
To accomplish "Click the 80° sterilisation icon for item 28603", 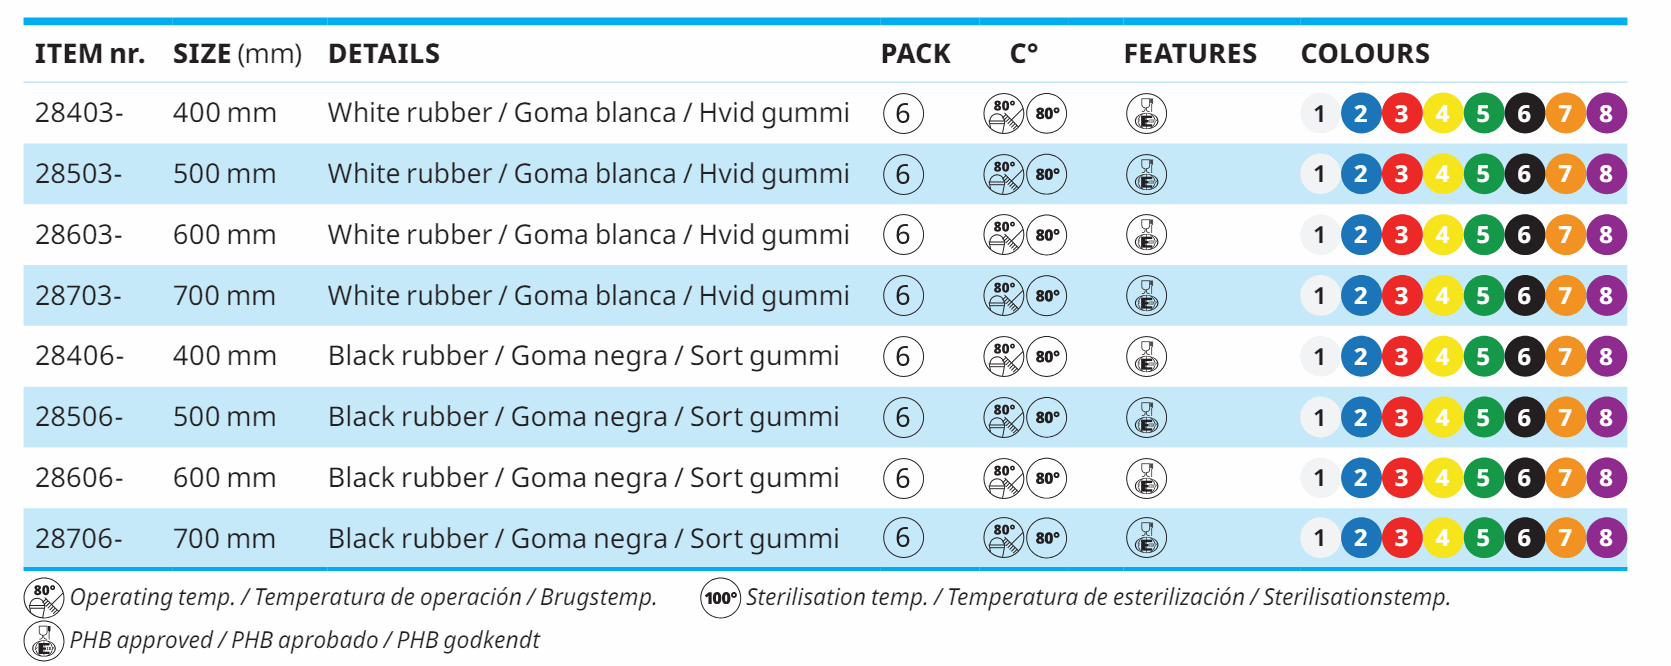I will [x=1047, y=235].
